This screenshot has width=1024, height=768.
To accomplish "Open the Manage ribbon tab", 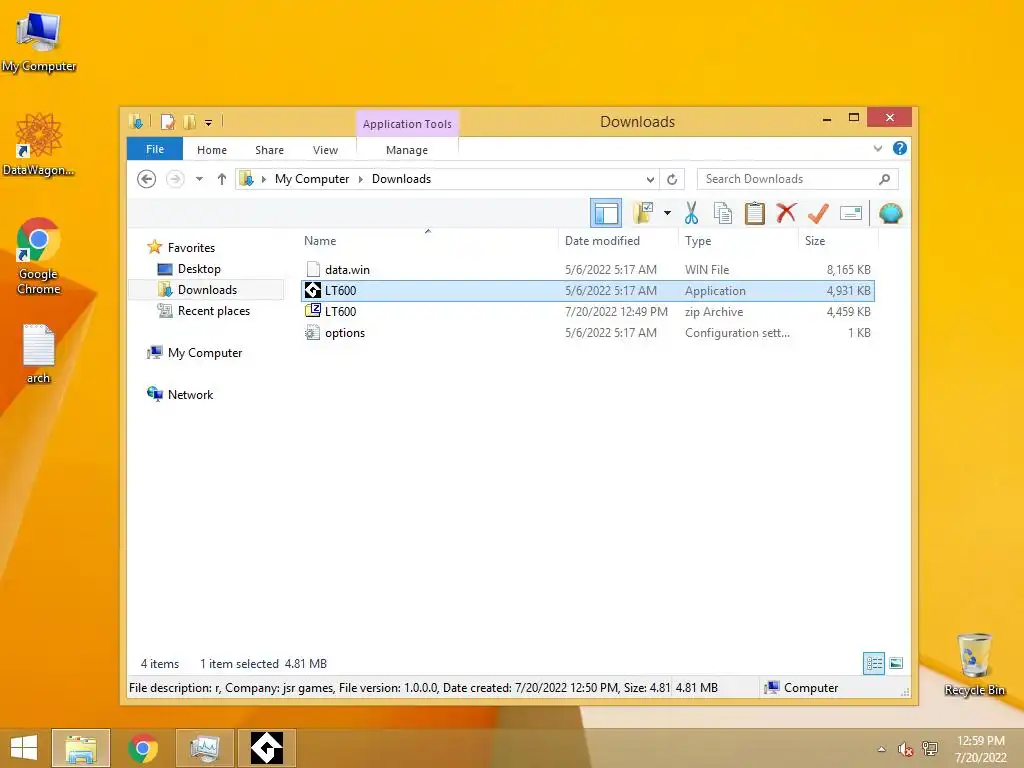I will pyautogui.click(x=407, y=150).
